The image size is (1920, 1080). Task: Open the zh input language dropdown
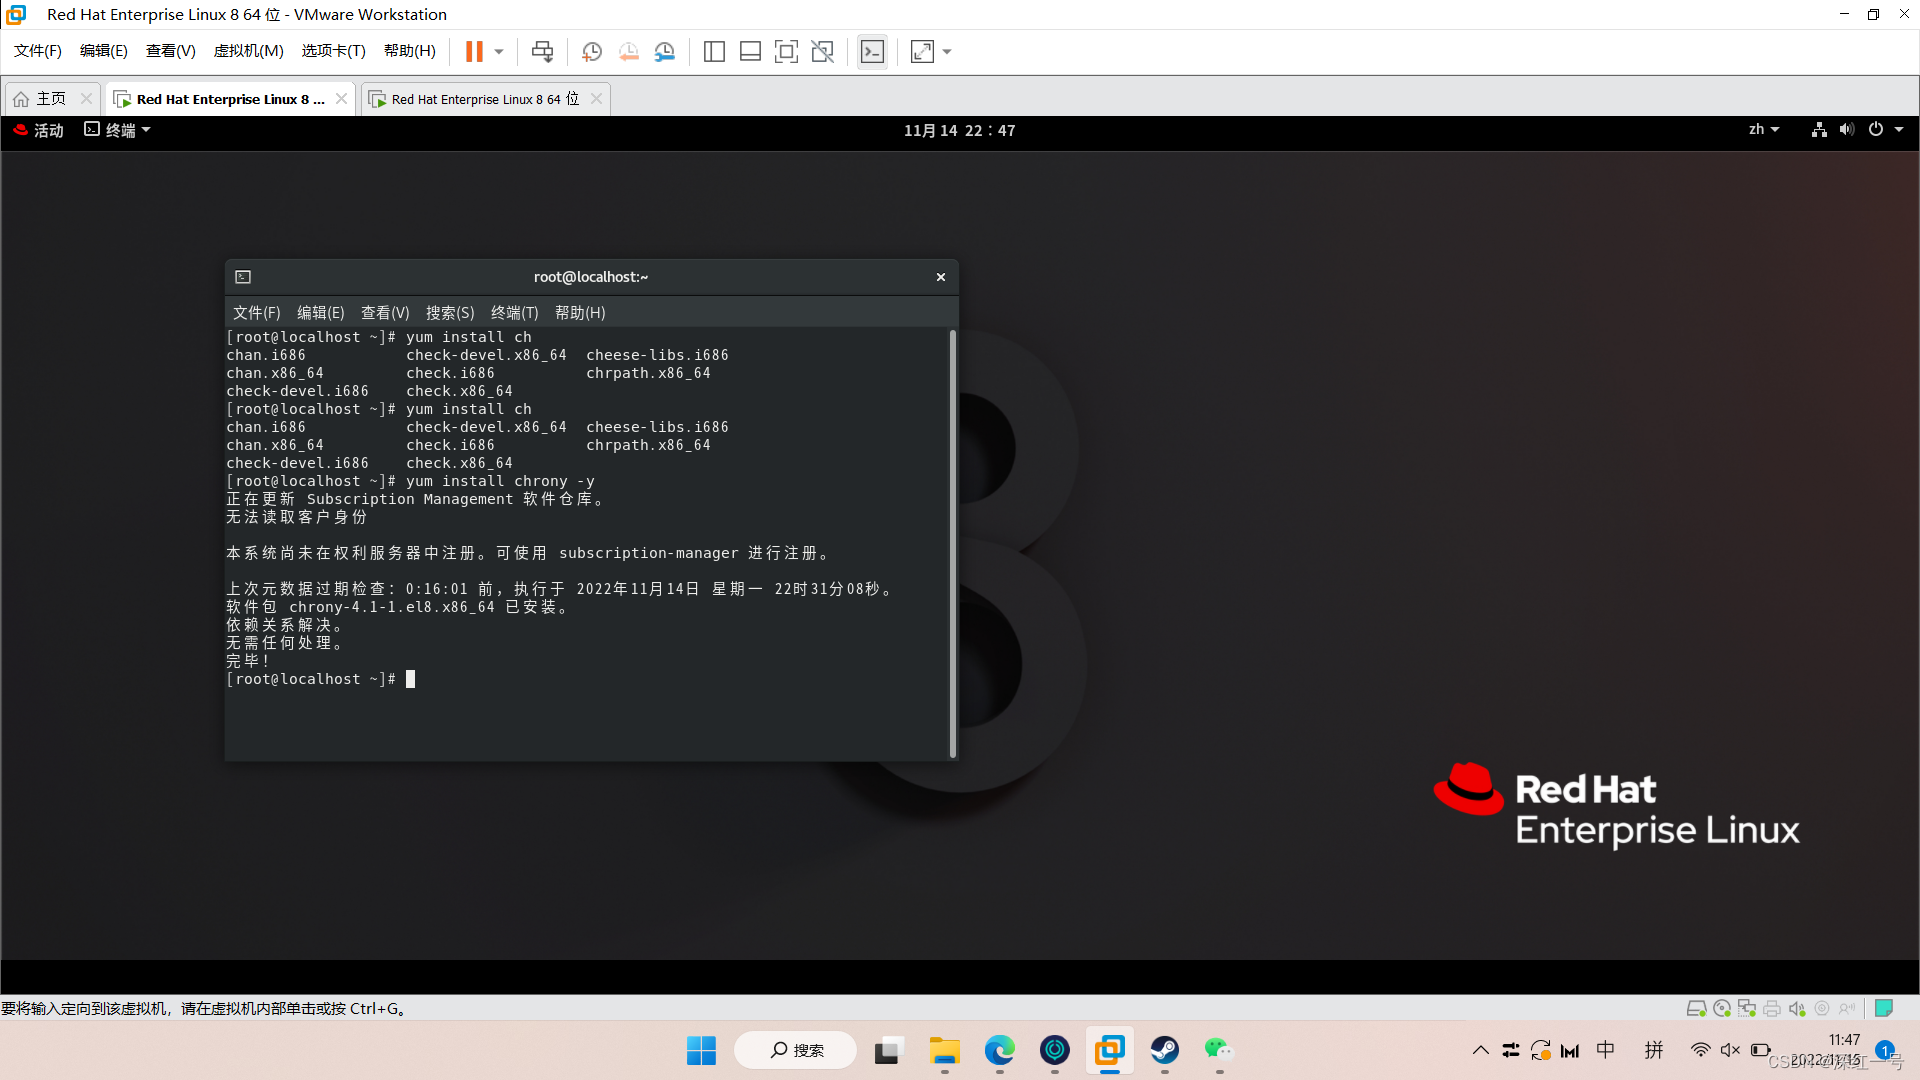click(1763, 130)
